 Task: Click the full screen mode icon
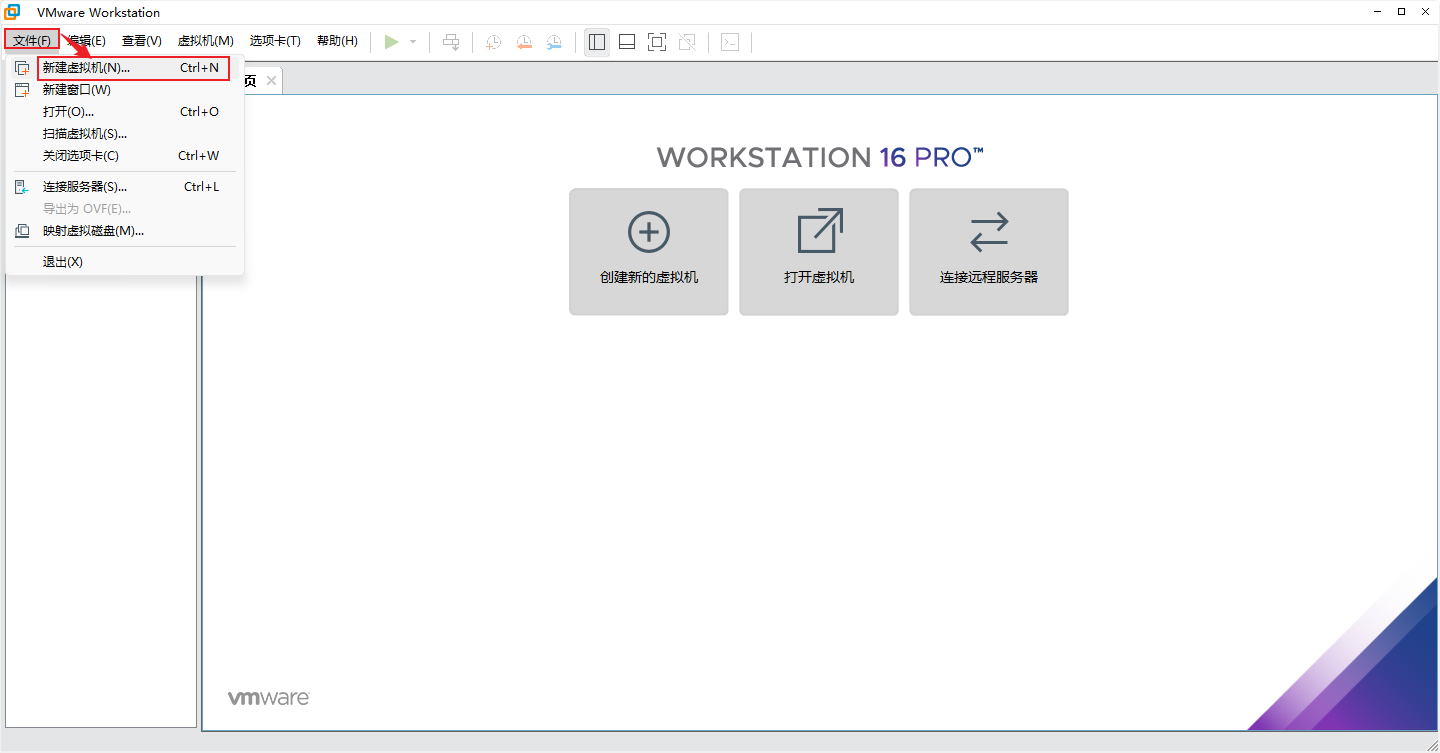point(657,42)
